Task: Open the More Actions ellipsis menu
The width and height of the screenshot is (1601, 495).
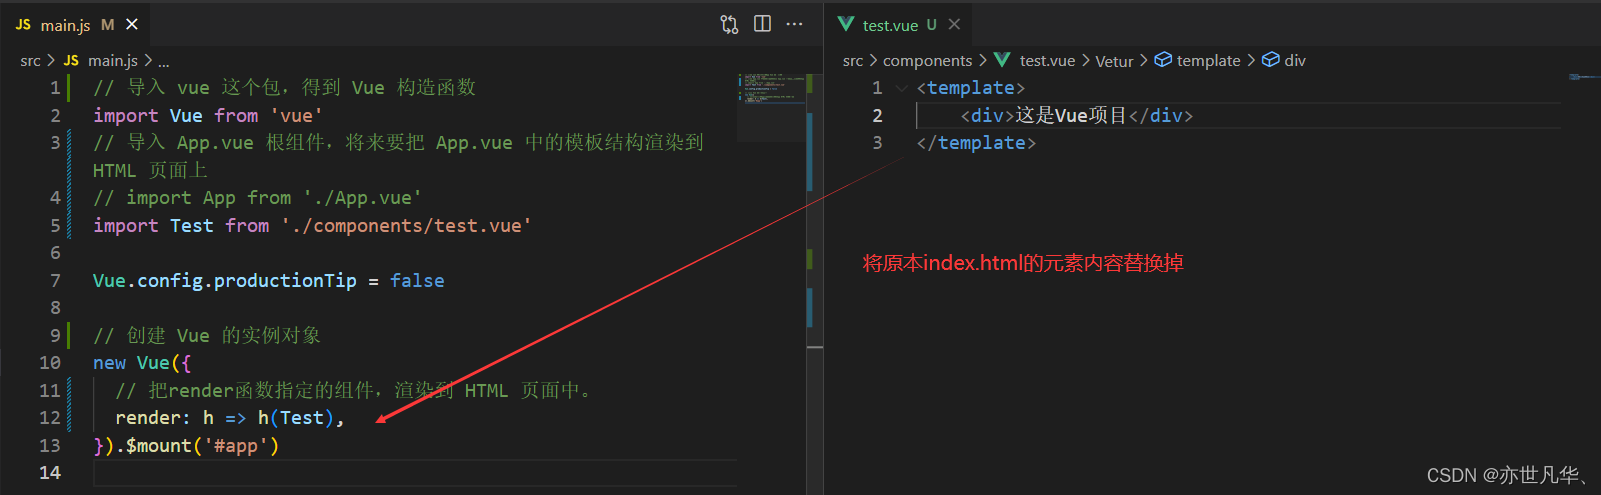Action: coord(795,24)
